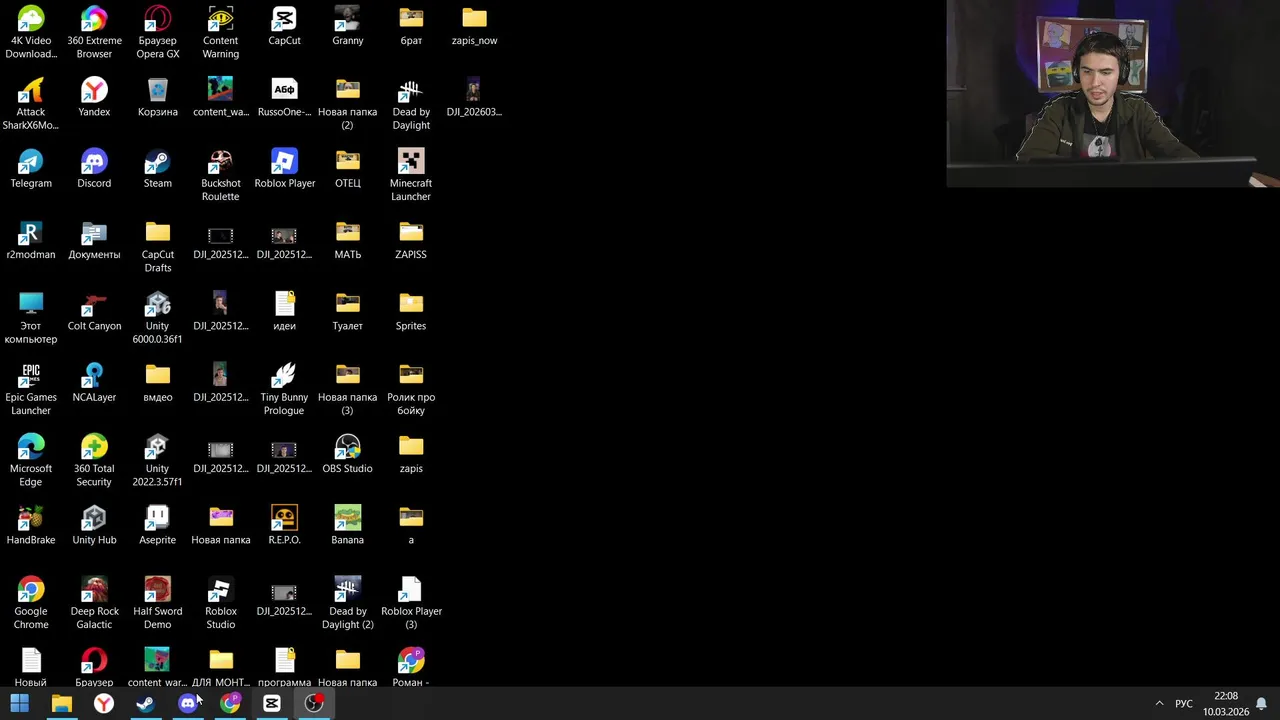Launch the Discord desktop shortcut

[x=94, y=168]
